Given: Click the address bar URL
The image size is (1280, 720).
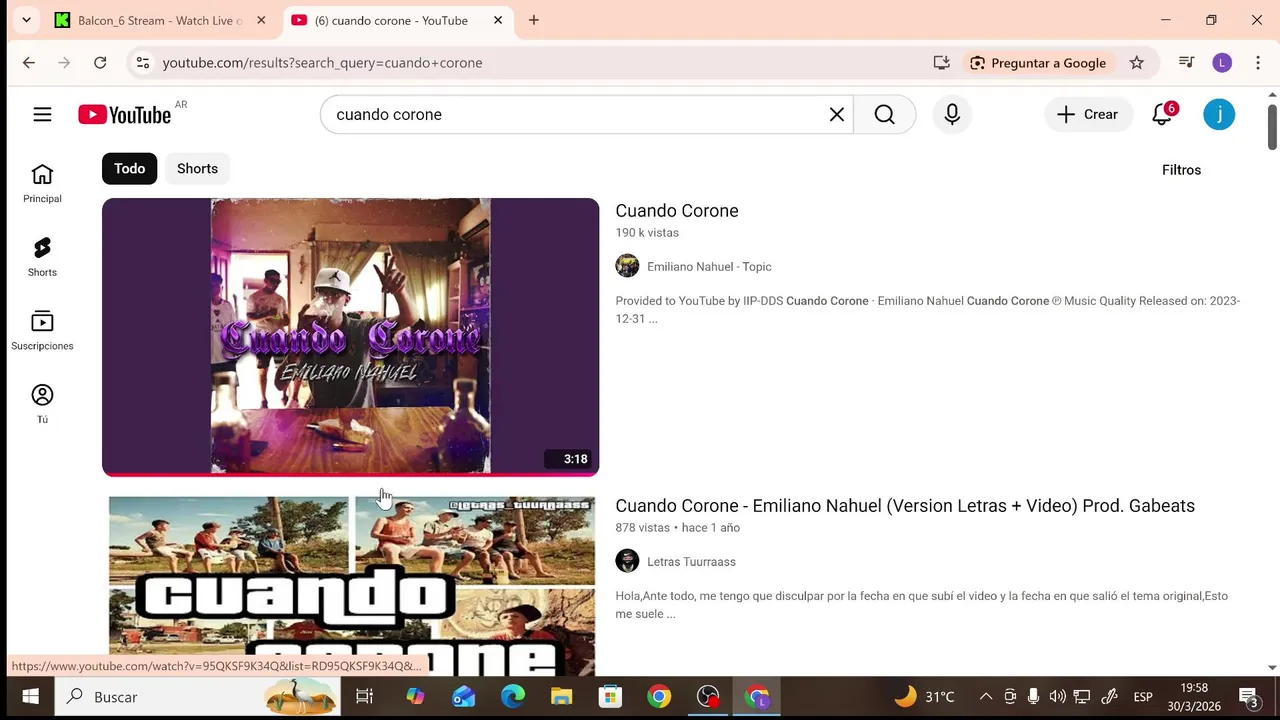Looking at the screenshot, I should pyautogui.click(x=322, y=63).
